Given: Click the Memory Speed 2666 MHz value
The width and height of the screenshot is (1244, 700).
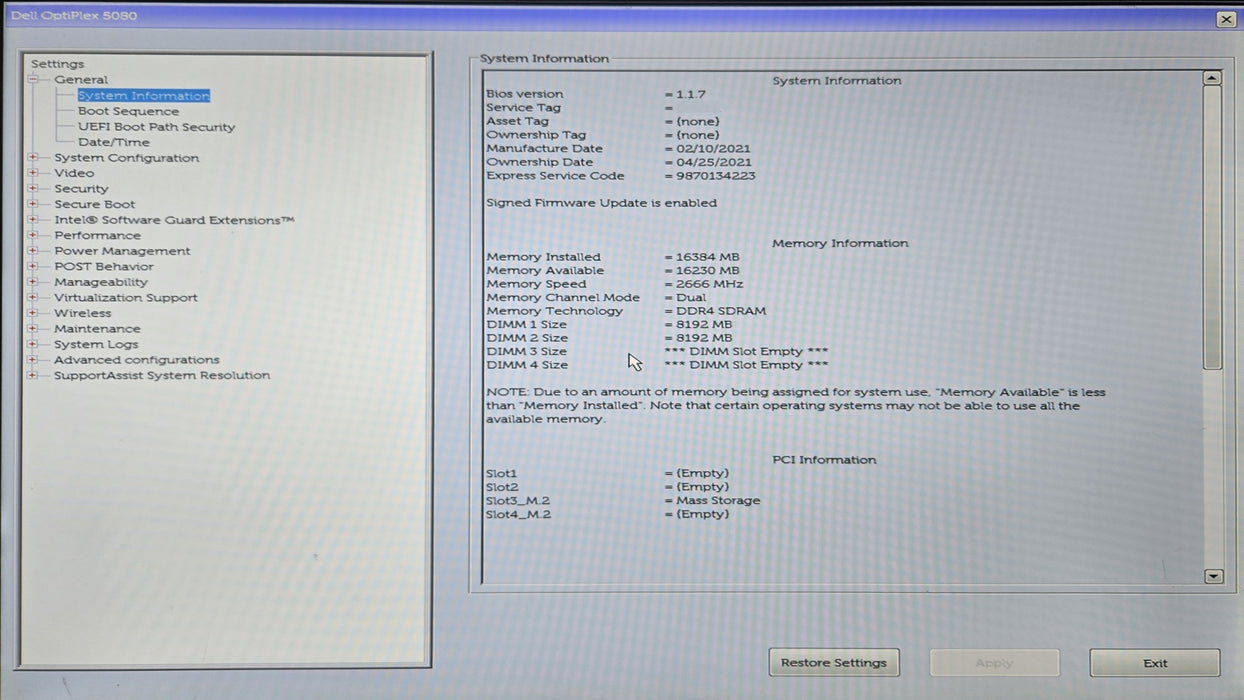Looking at the screenshot, I should (710, 284).
